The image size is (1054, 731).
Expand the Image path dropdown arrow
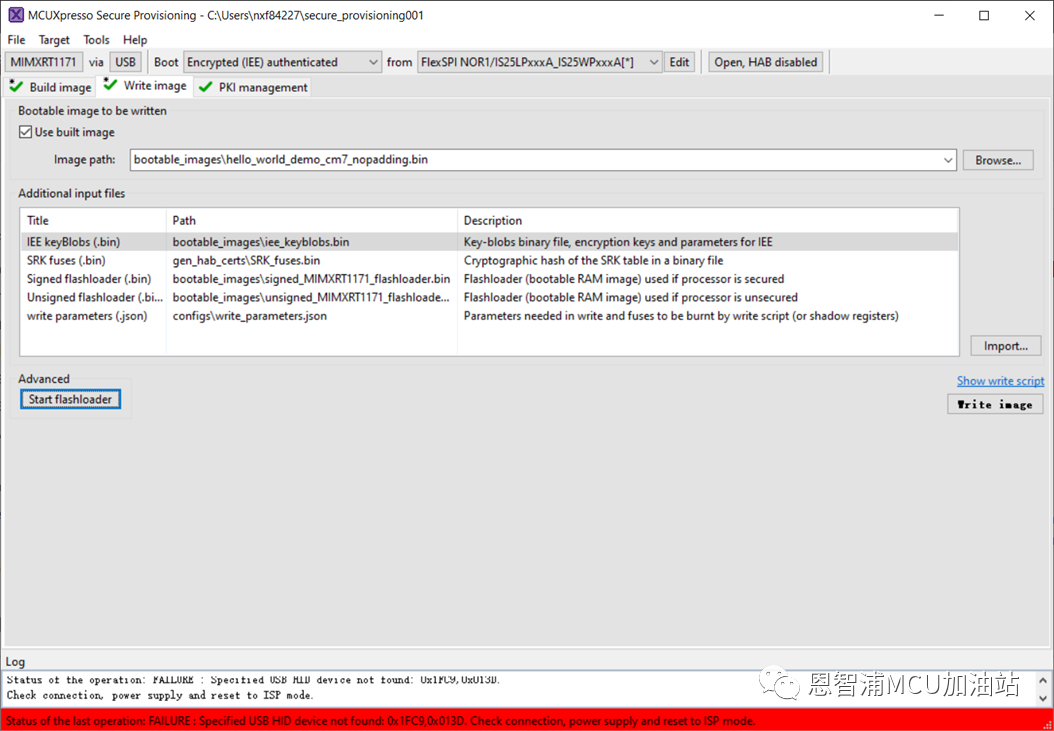tap(948, 160)
